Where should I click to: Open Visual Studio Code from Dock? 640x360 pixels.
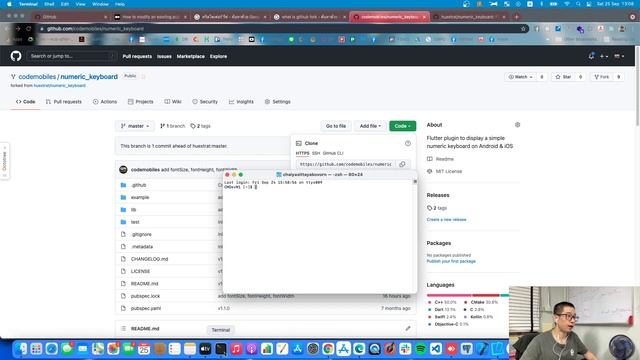436,349
